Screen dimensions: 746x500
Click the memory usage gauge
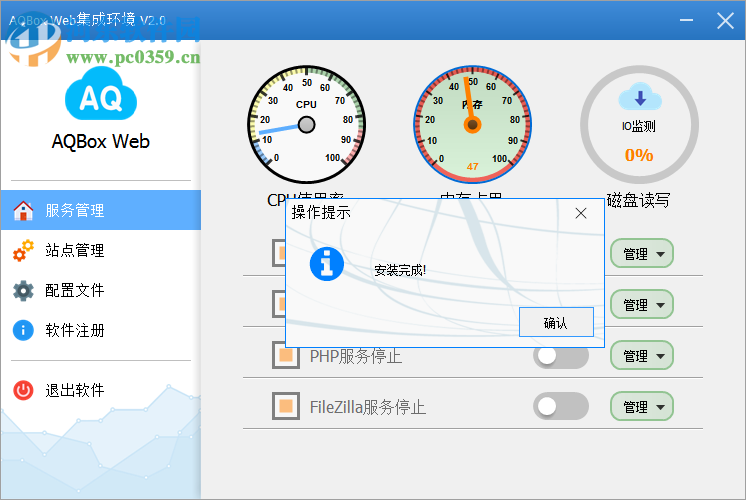(x=472, y=124)
